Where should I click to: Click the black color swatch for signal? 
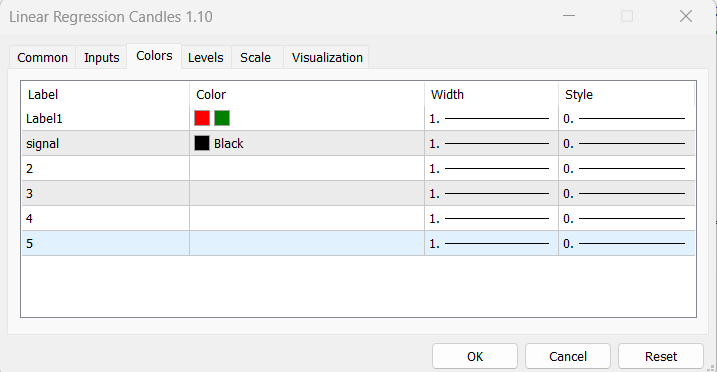(202, 143)
